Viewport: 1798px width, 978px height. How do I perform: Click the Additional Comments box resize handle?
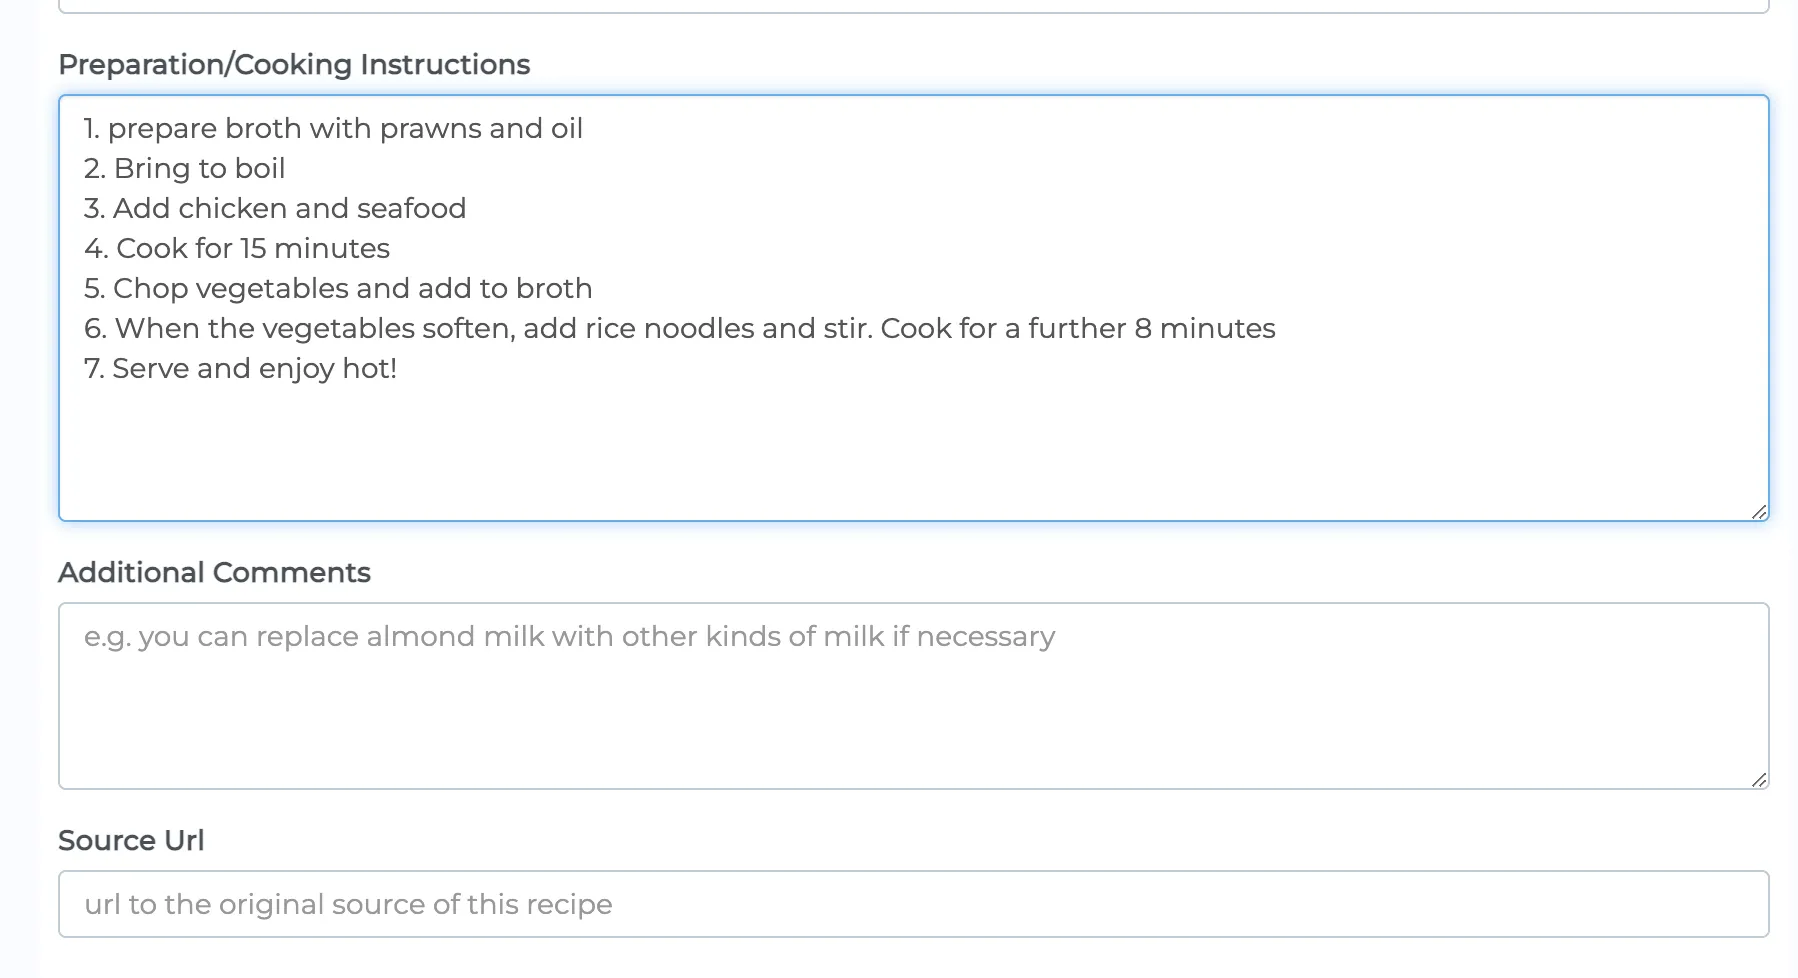1759,779
